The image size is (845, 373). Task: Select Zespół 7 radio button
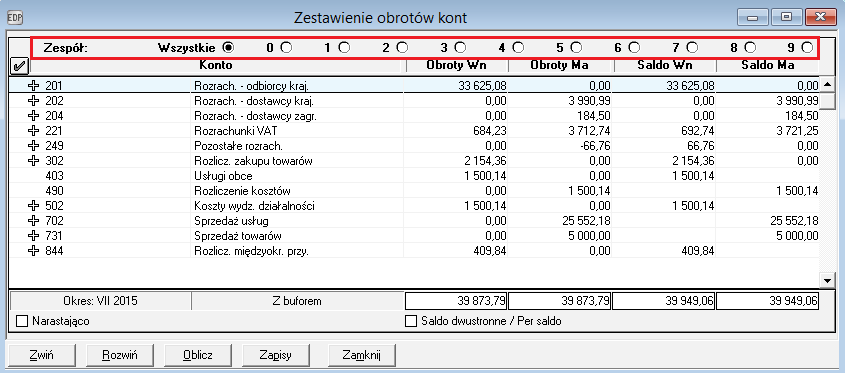pos(692,47)
